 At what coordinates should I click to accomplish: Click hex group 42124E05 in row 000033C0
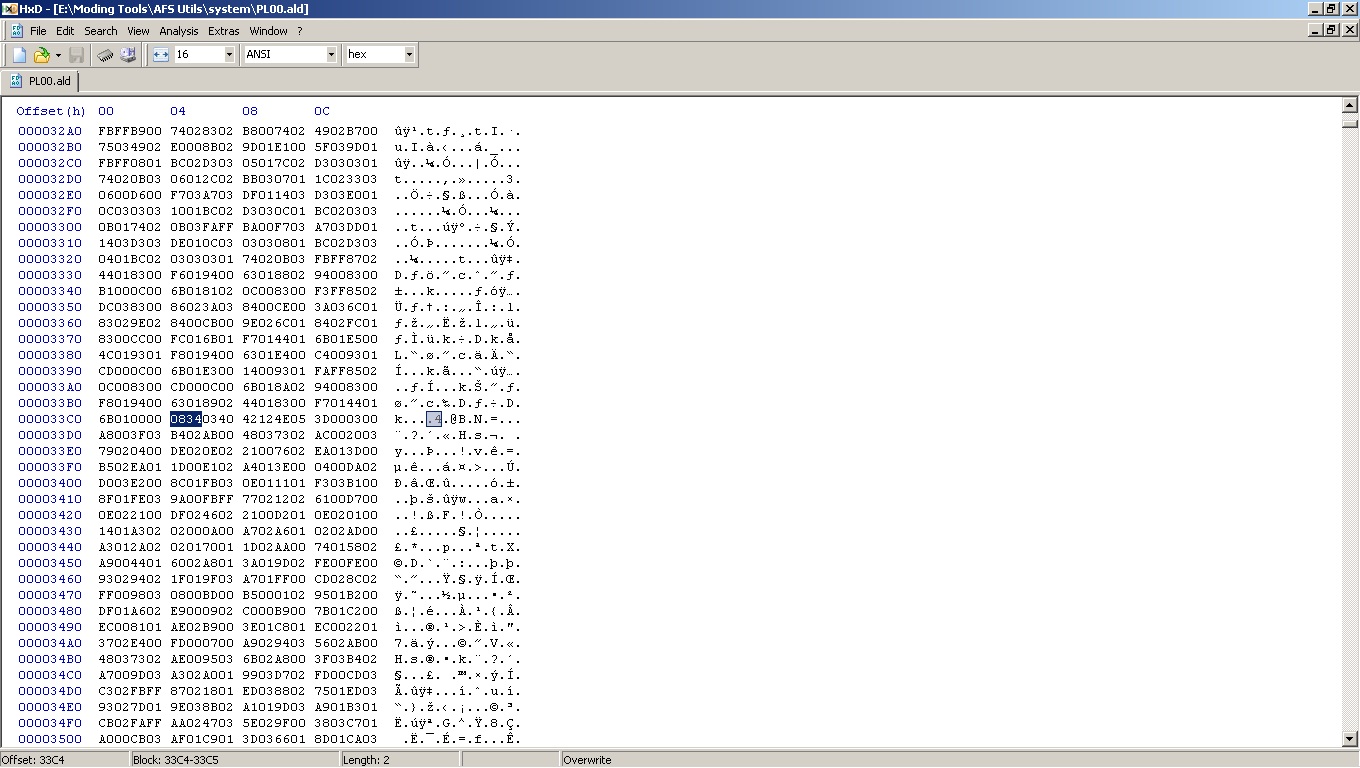point(274,419)
